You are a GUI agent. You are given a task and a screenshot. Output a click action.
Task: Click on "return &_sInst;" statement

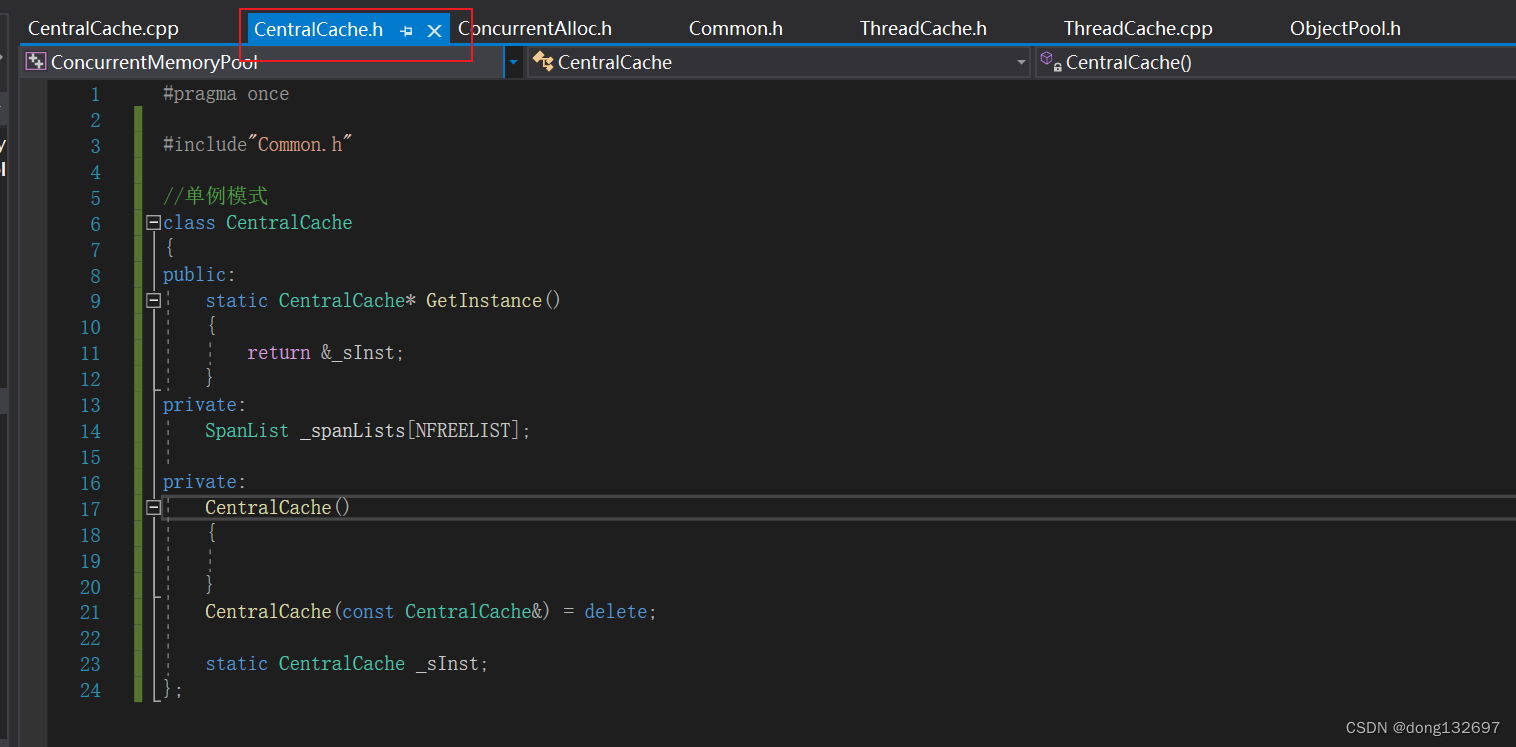pos(326,353)
